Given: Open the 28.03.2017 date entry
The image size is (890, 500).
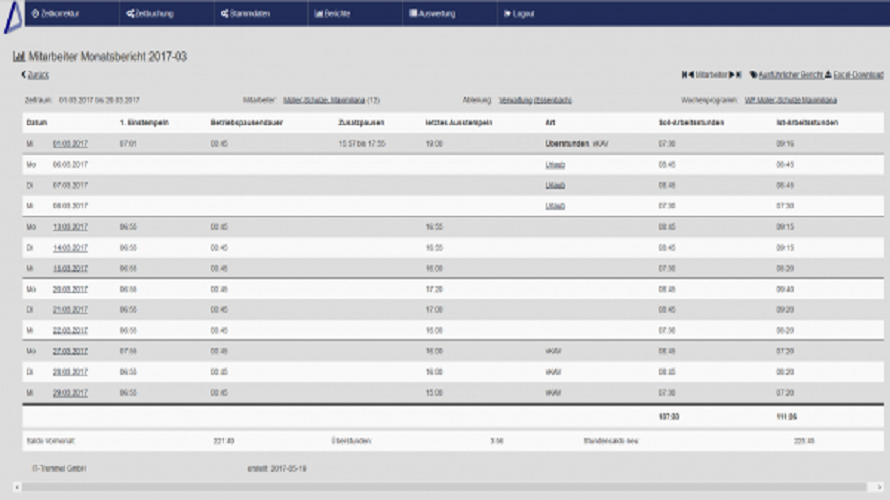Looking at the screenshot, I should 70,372.
